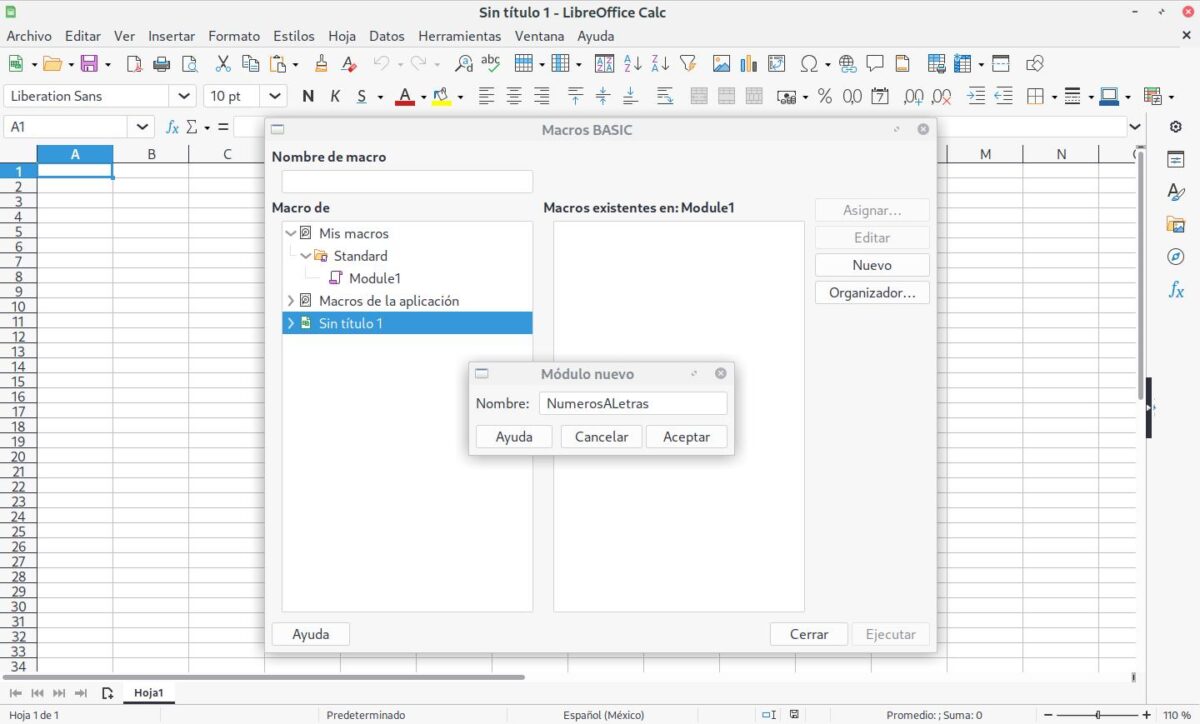
Task: Toggle italic text formatting
Action: pos(335,96)
